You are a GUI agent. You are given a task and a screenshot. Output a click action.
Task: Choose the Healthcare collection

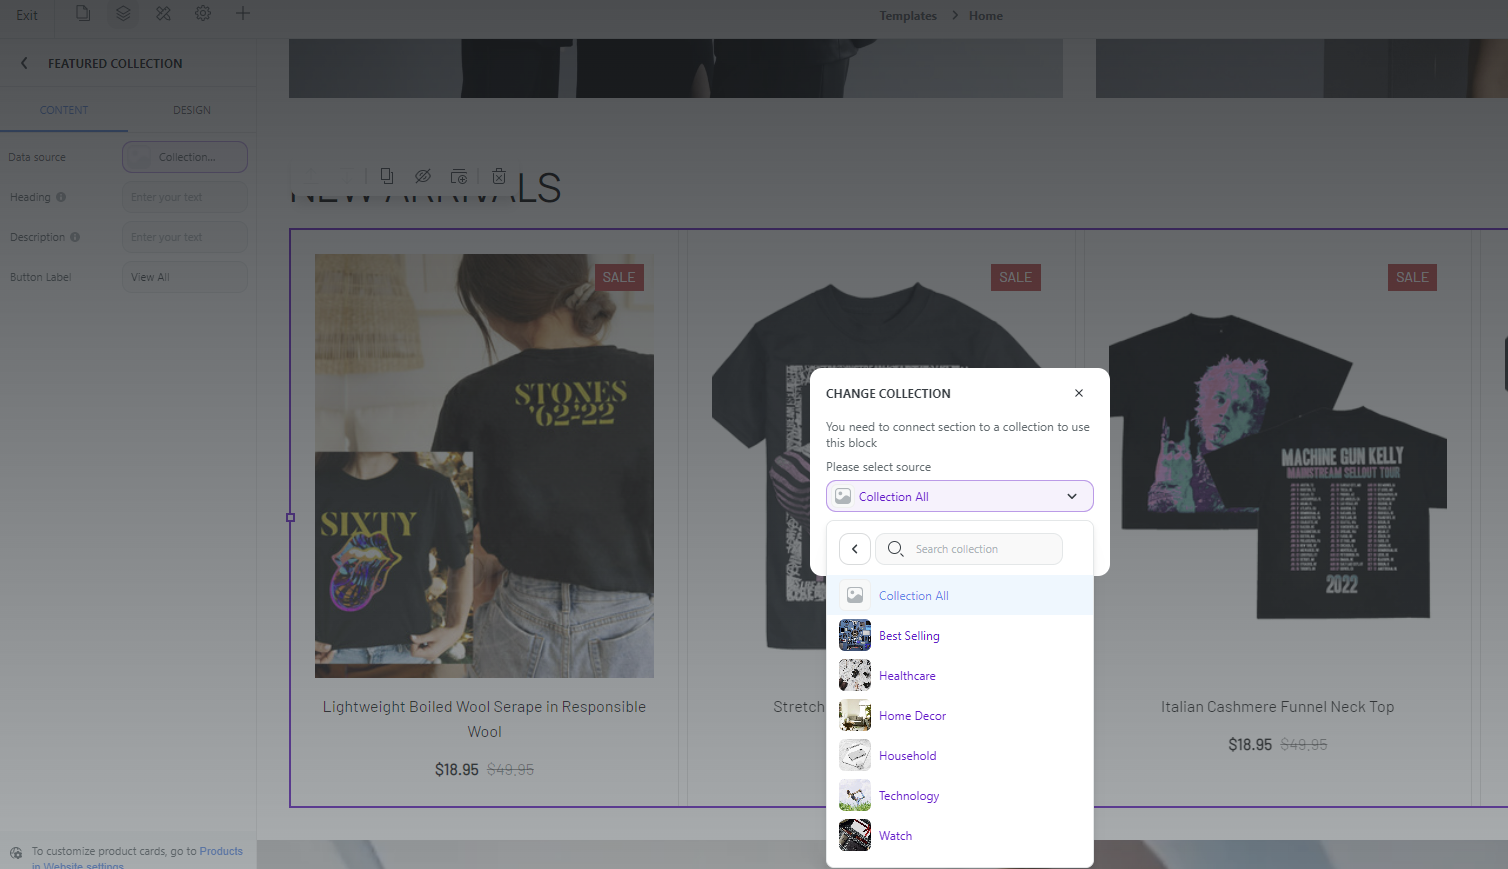tap(960, 675)
